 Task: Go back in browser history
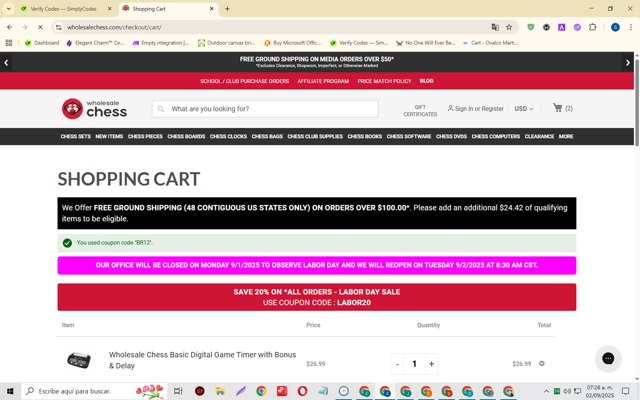pyautogui.click(x=10, y=27)
